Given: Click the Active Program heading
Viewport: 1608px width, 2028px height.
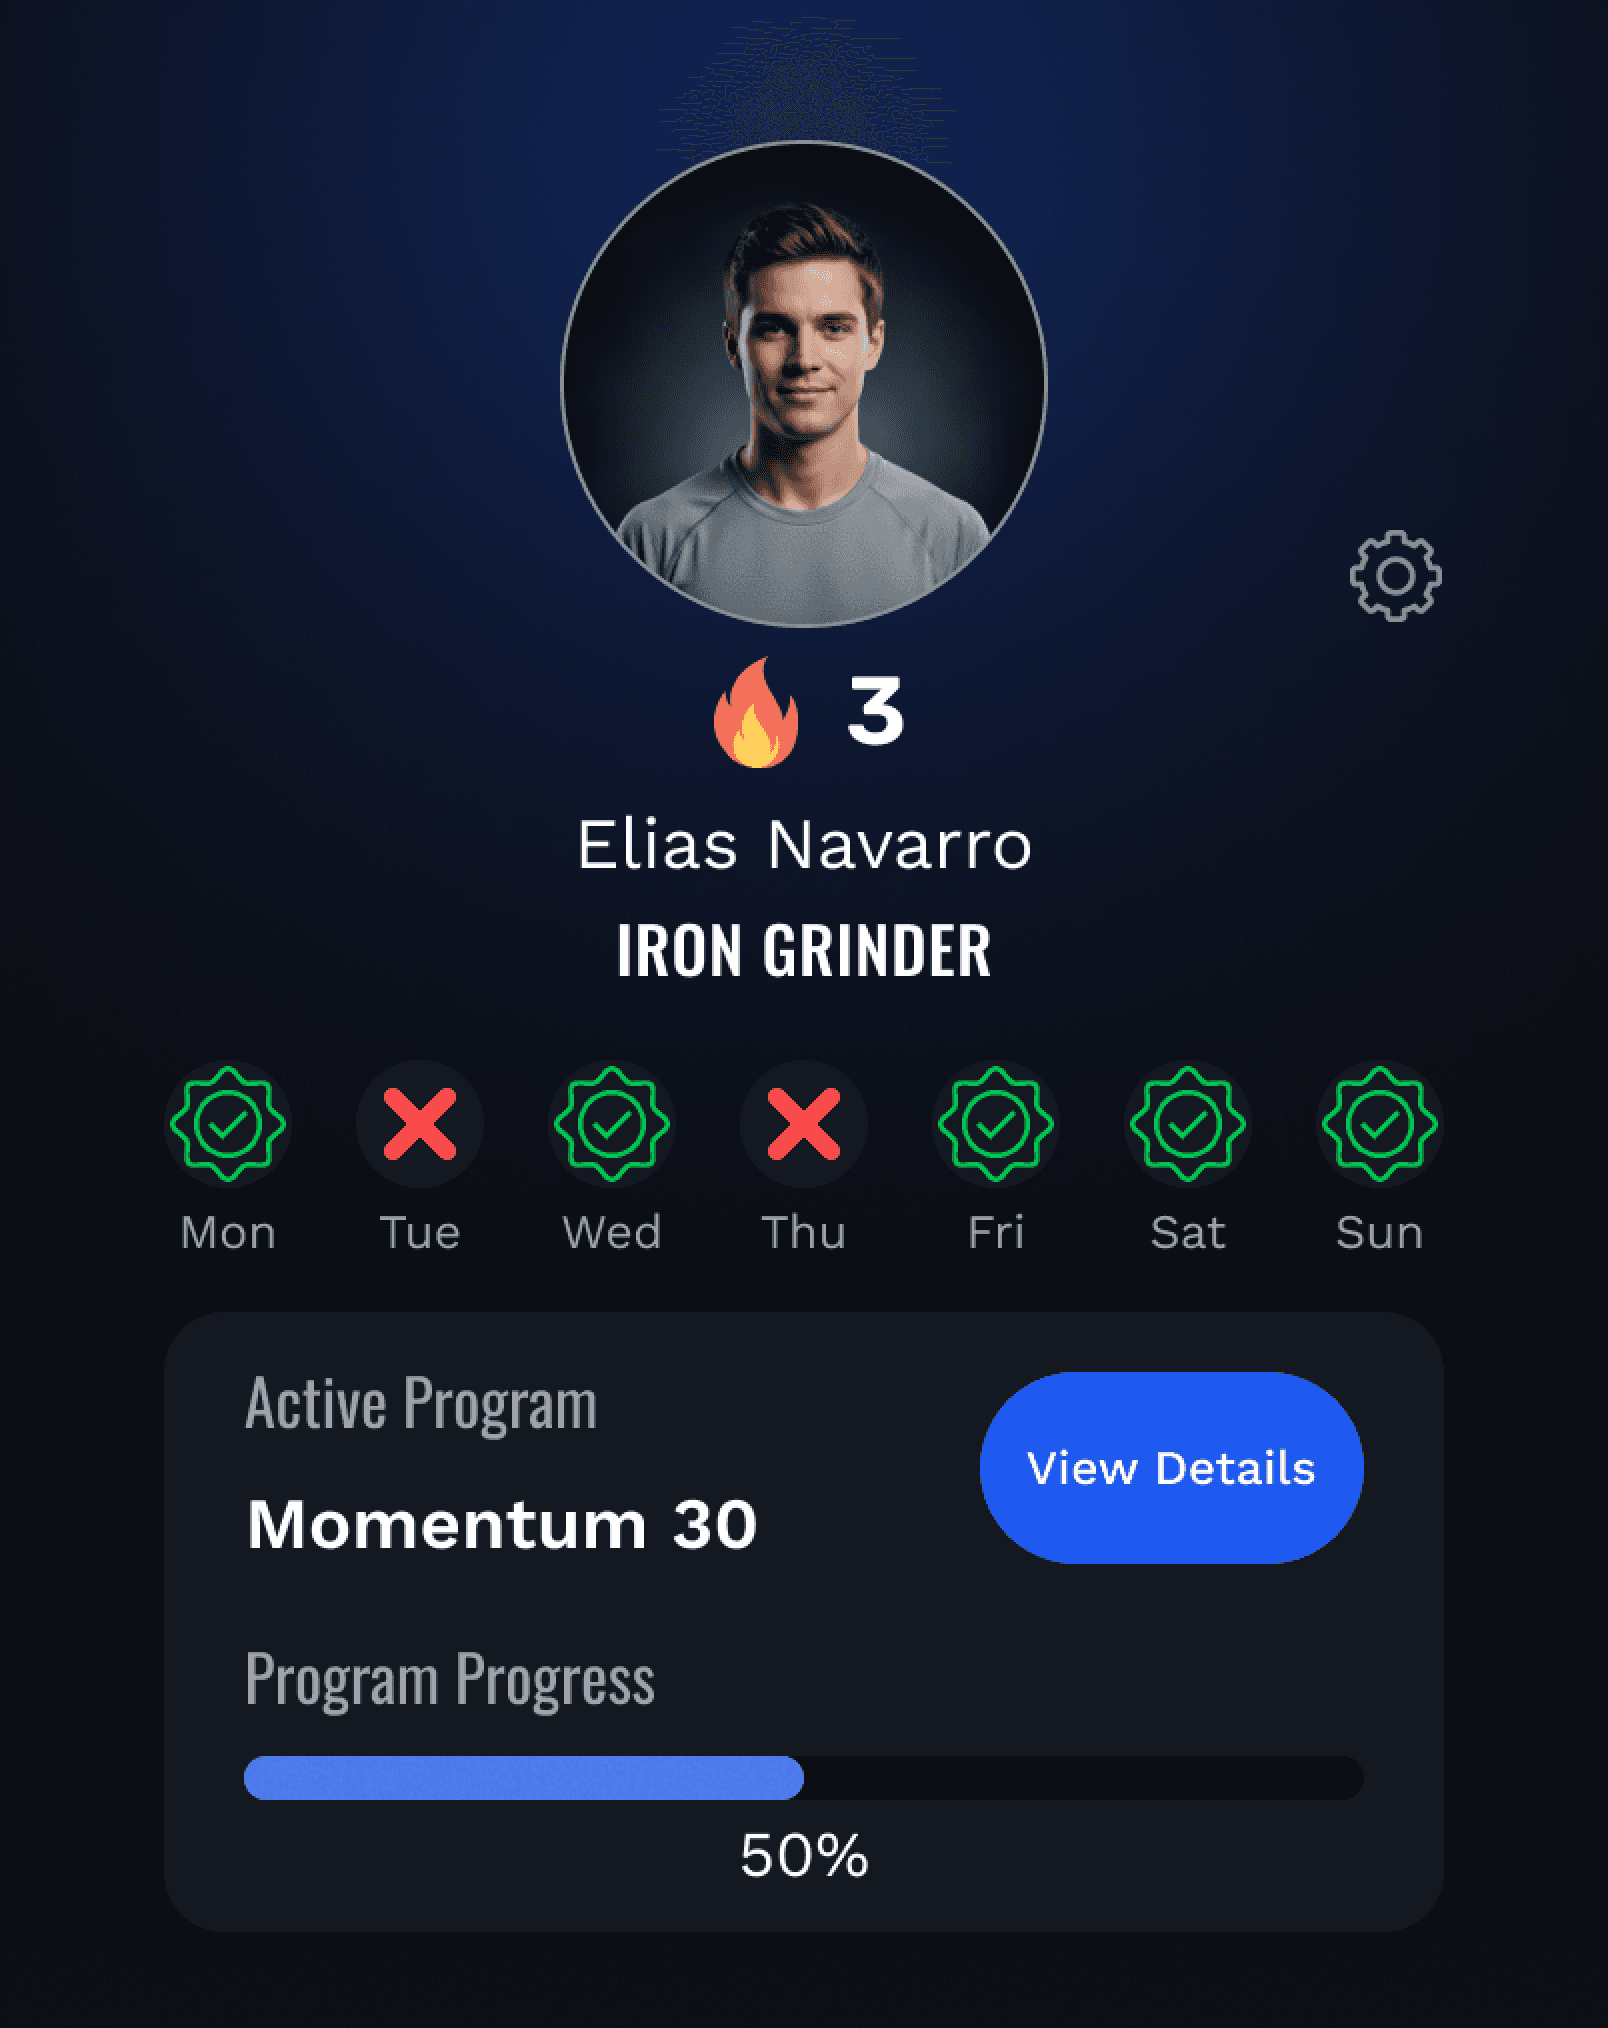Looking at the screenshot, I should (x=421, y=1405).
